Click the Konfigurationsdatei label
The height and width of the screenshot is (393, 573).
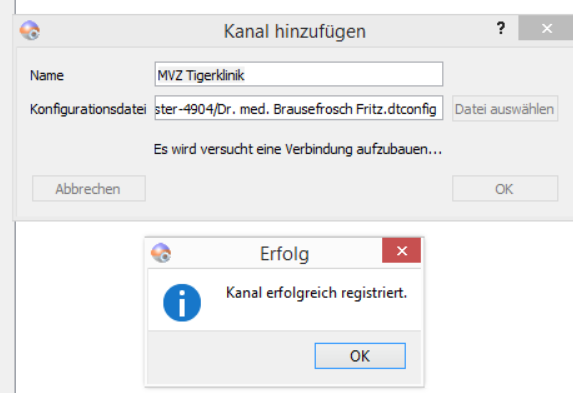[x=88, y=109]
